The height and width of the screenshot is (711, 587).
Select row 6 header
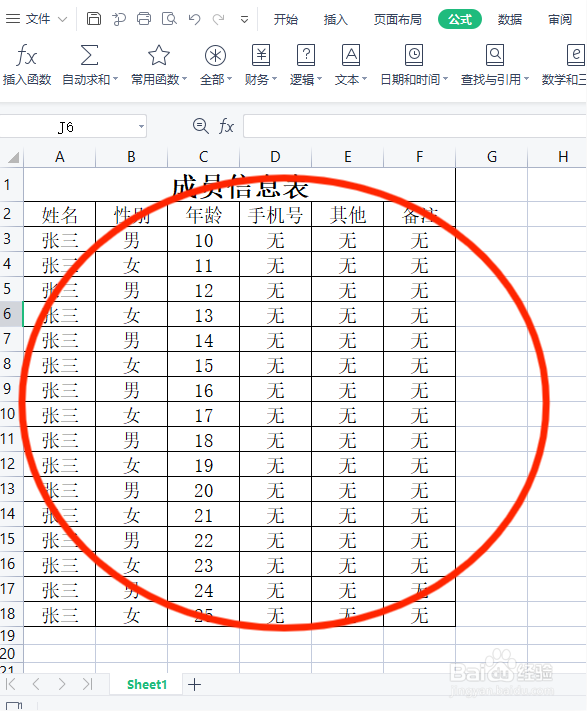tap(11, 314)
